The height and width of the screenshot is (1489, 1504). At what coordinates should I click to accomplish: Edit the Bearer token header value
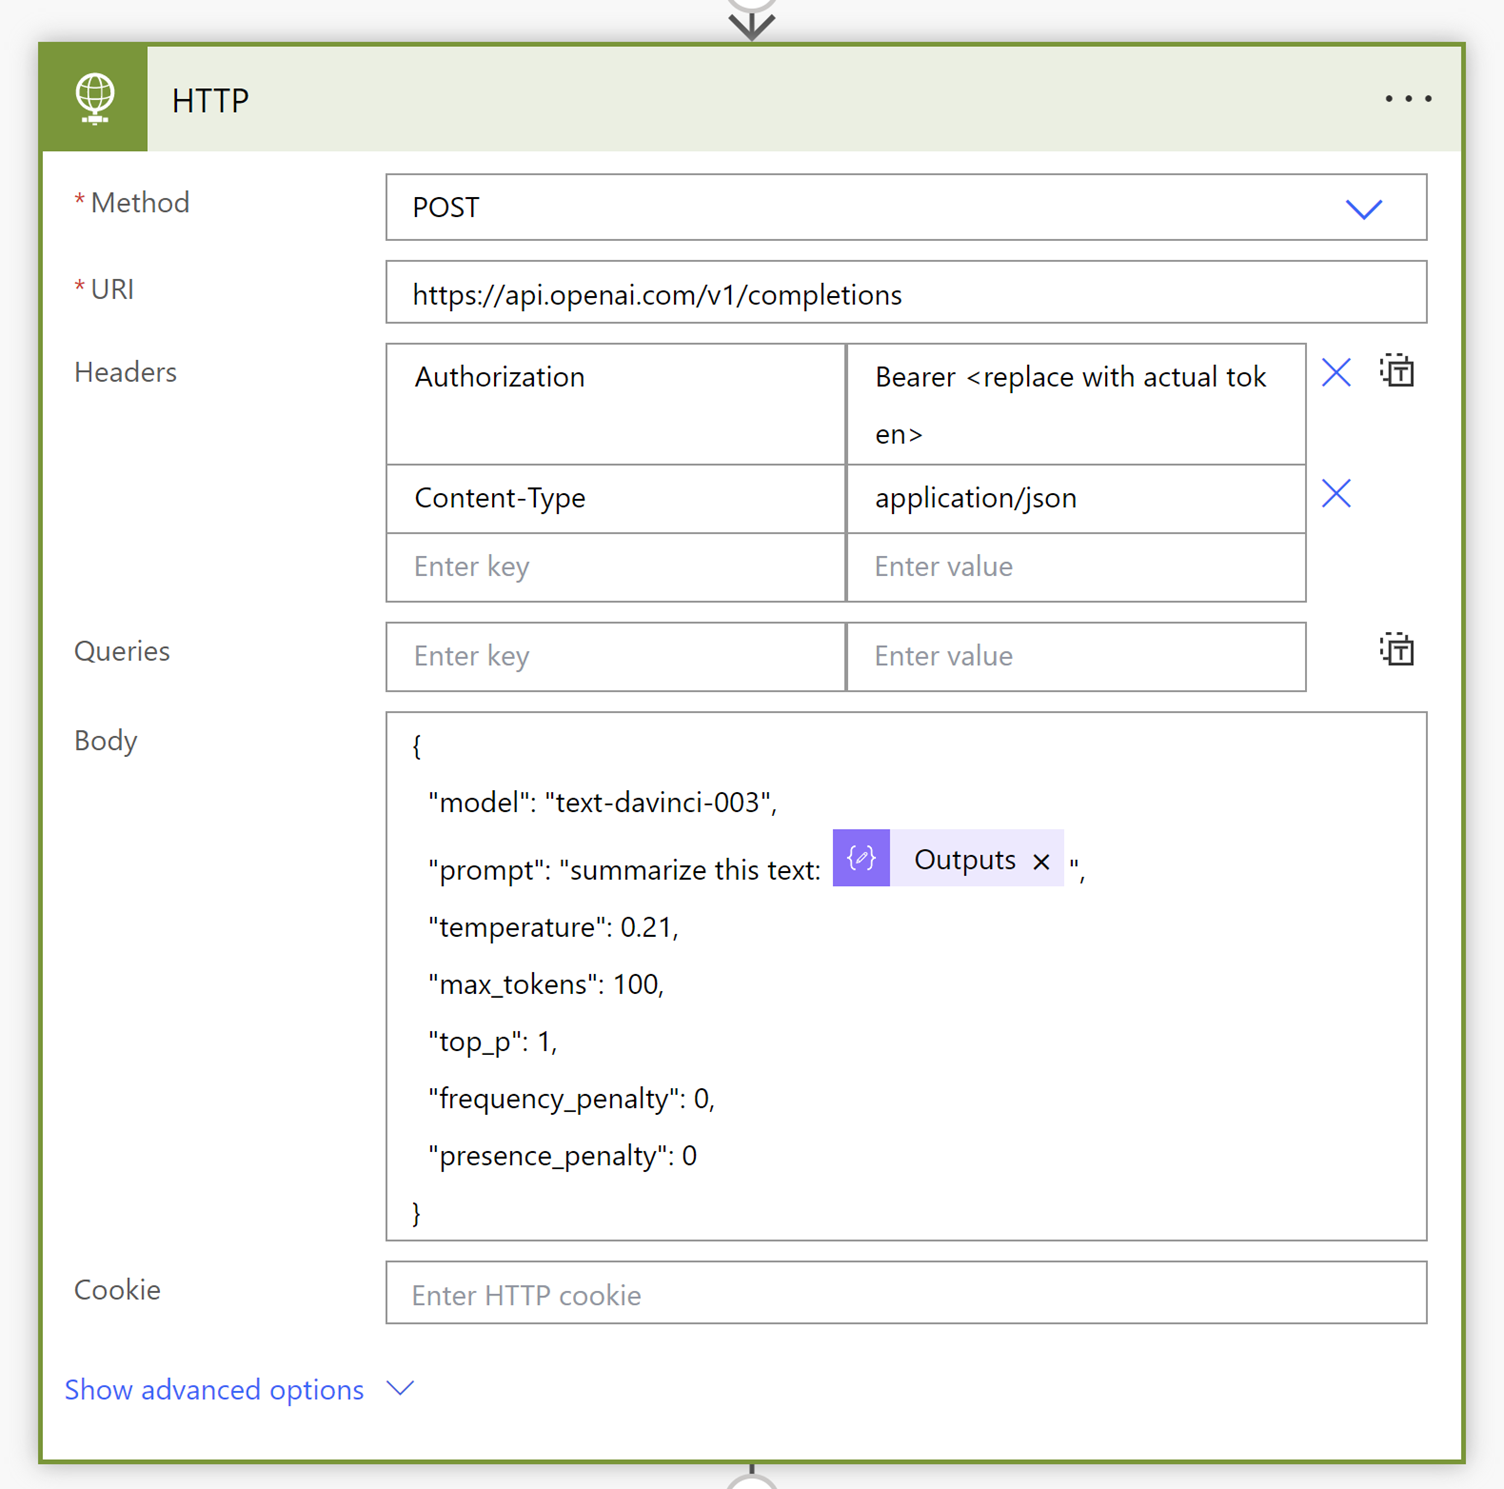click(1076, 404)
